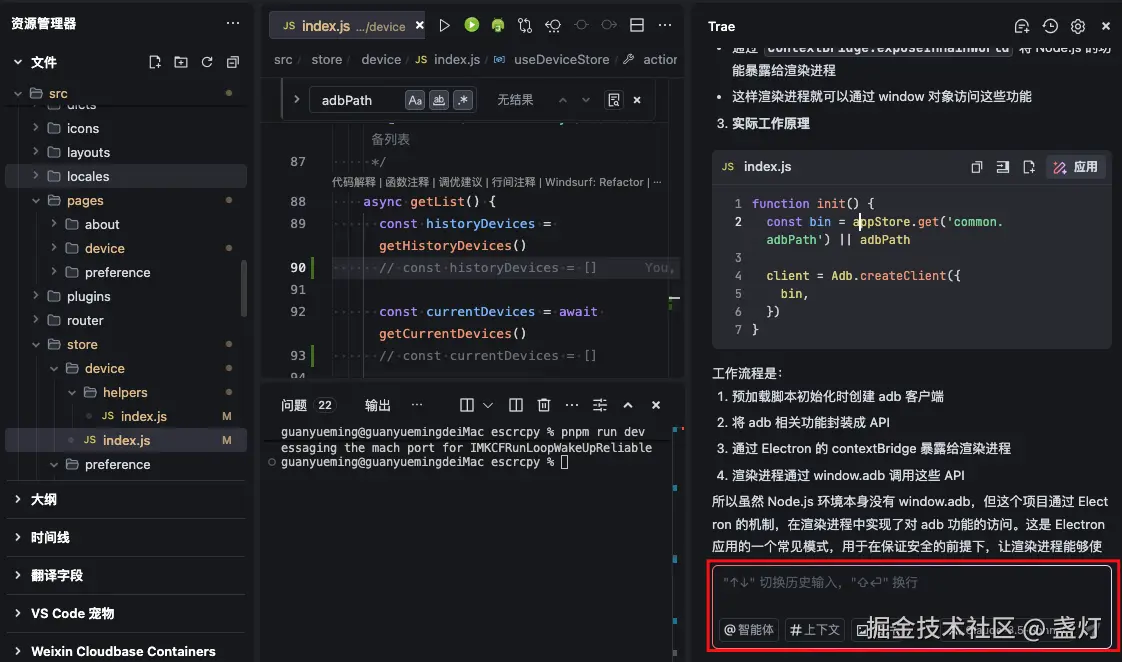Kill the terminal with trash icon
Image resolution: width=1122 pixels, height=662 pixels.
(x=544, y=405)
